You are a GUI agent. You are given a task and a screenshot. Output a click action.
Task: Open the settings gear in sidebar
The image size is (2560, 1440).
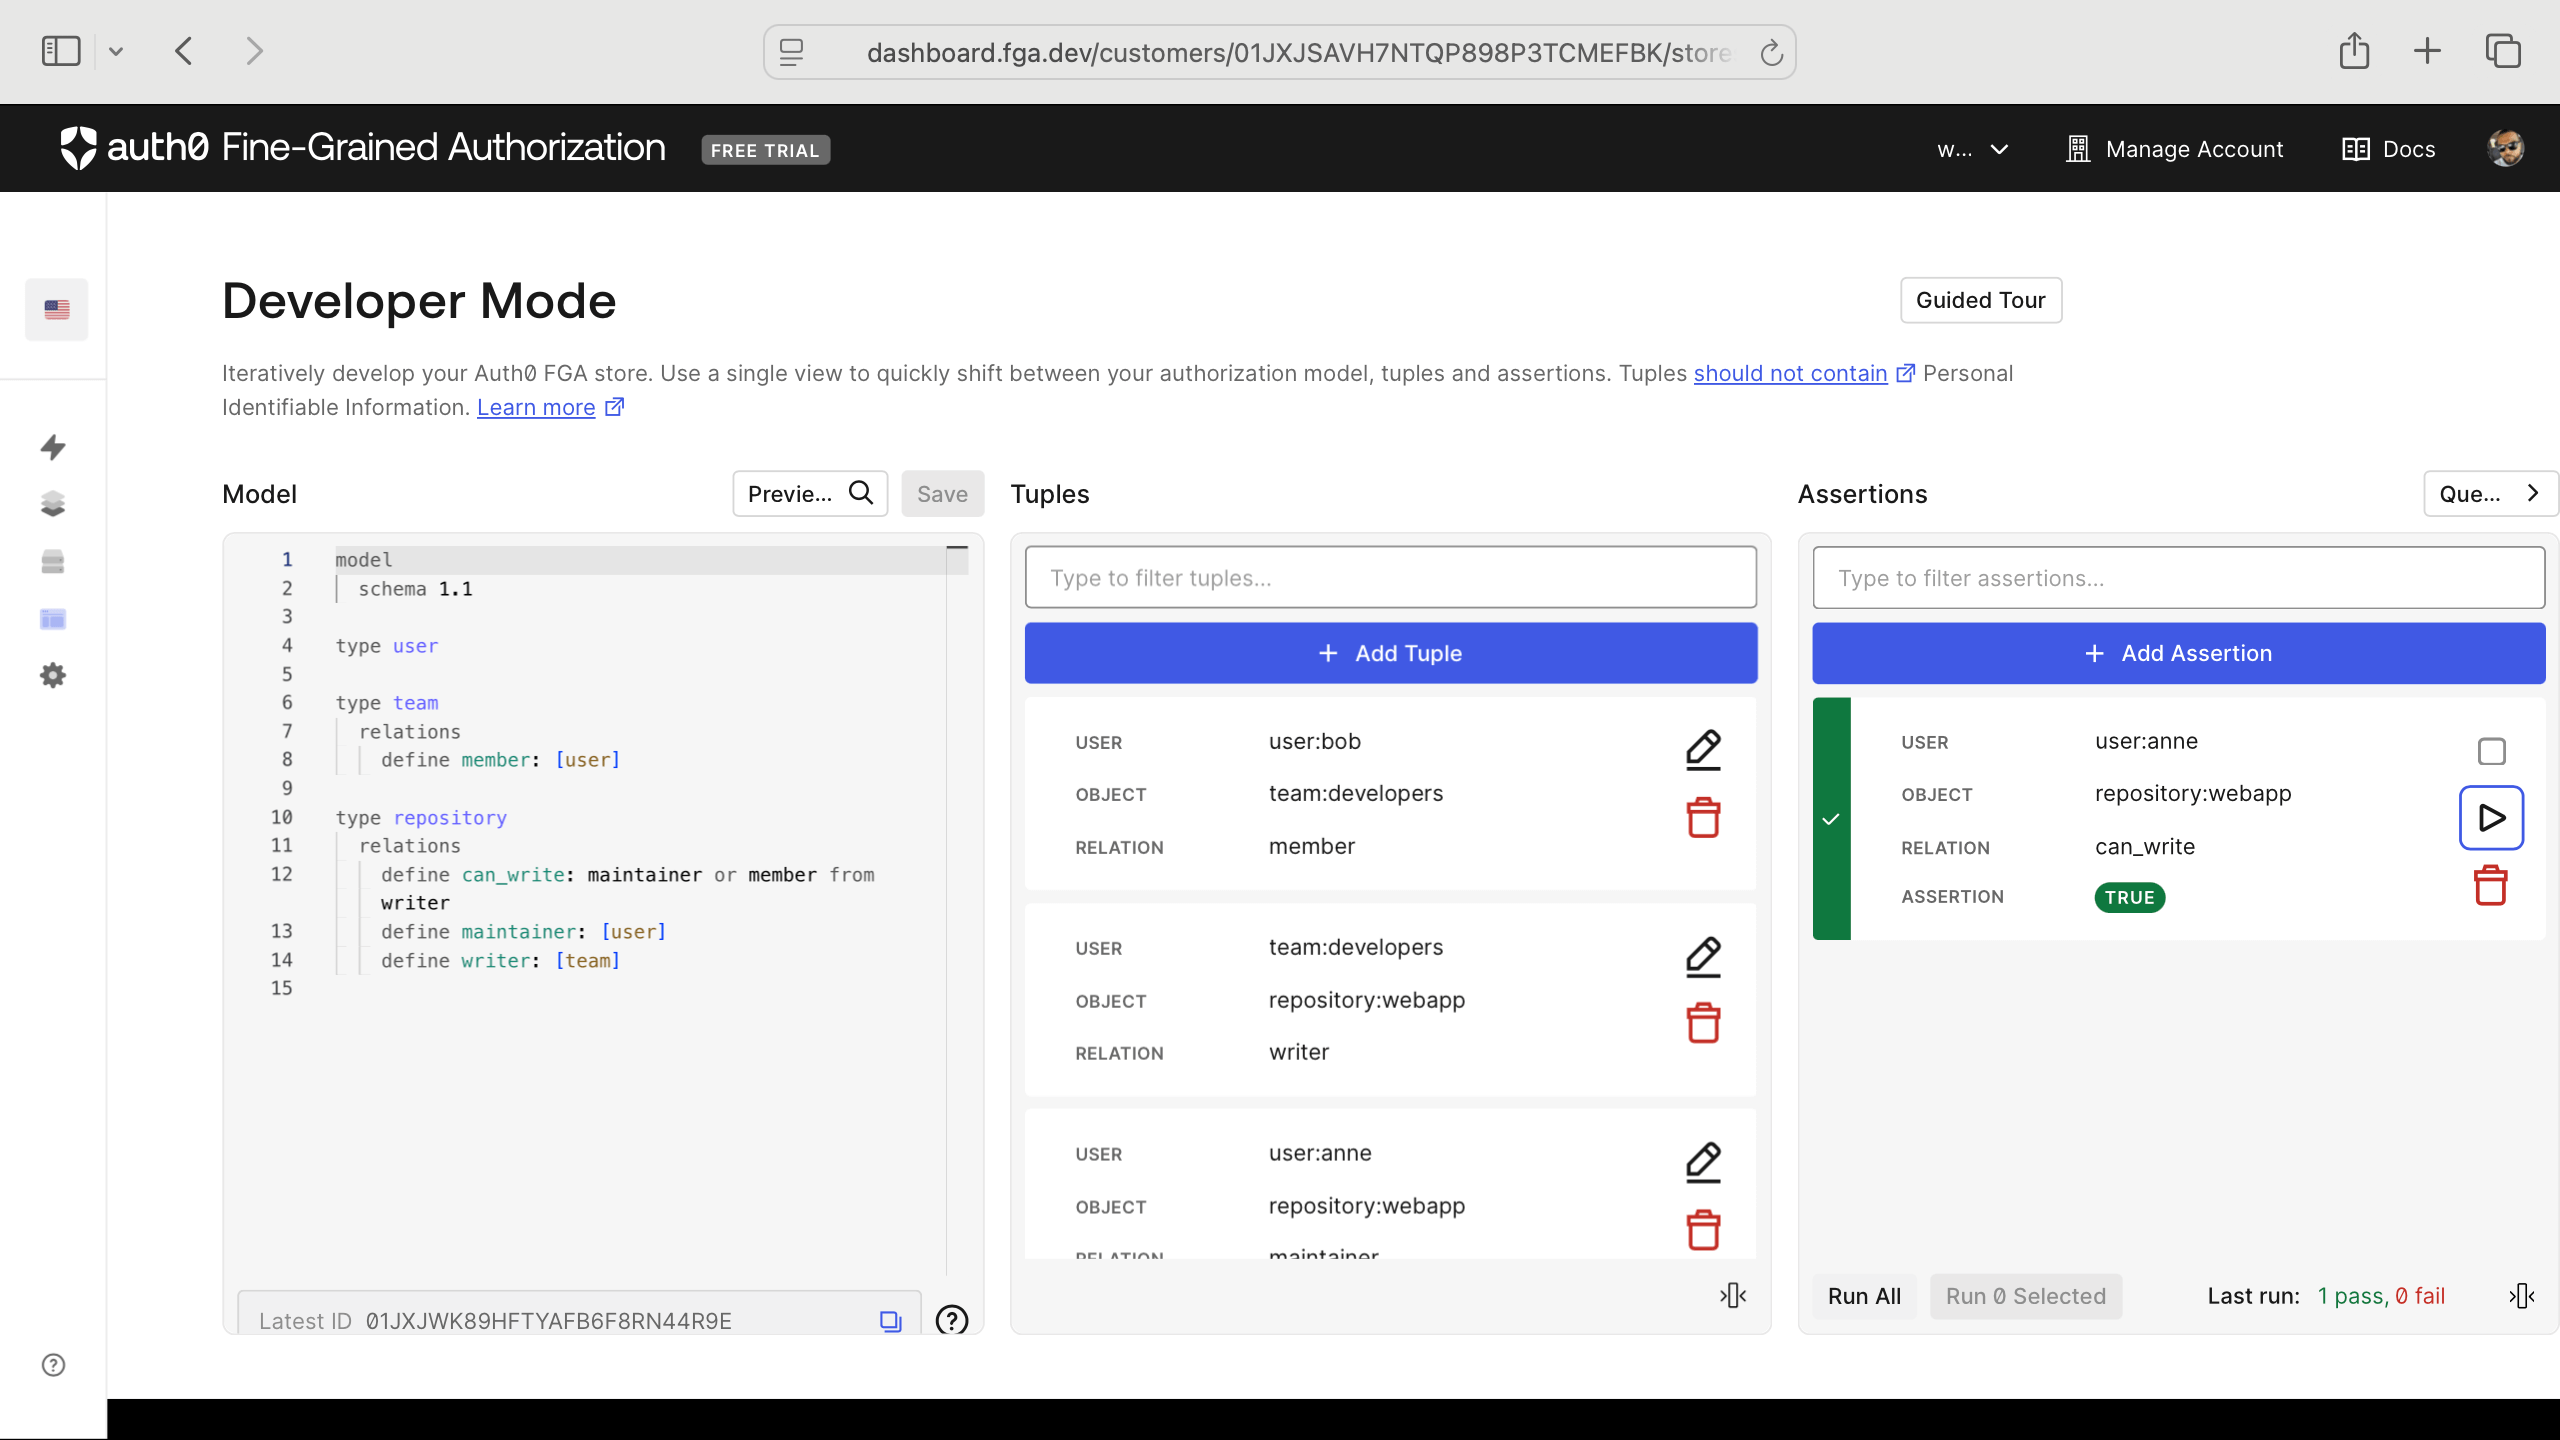pos(53,676)
